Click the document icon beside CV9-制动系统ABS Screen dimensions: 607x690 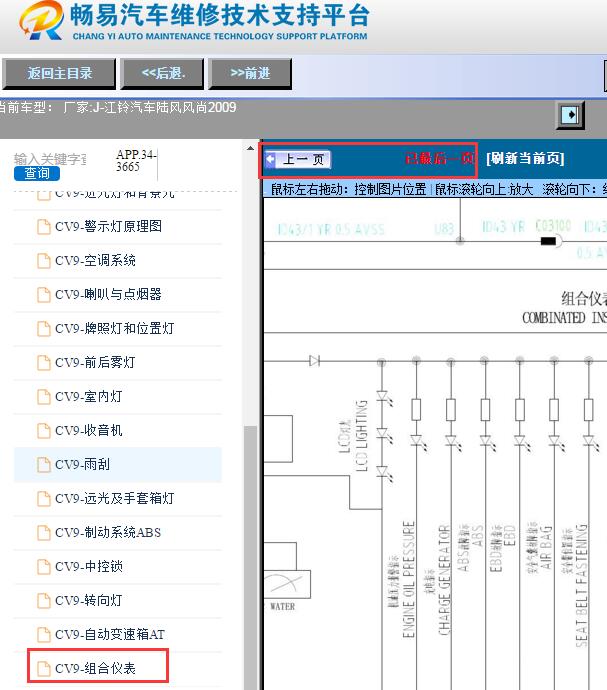coord(43,532)
